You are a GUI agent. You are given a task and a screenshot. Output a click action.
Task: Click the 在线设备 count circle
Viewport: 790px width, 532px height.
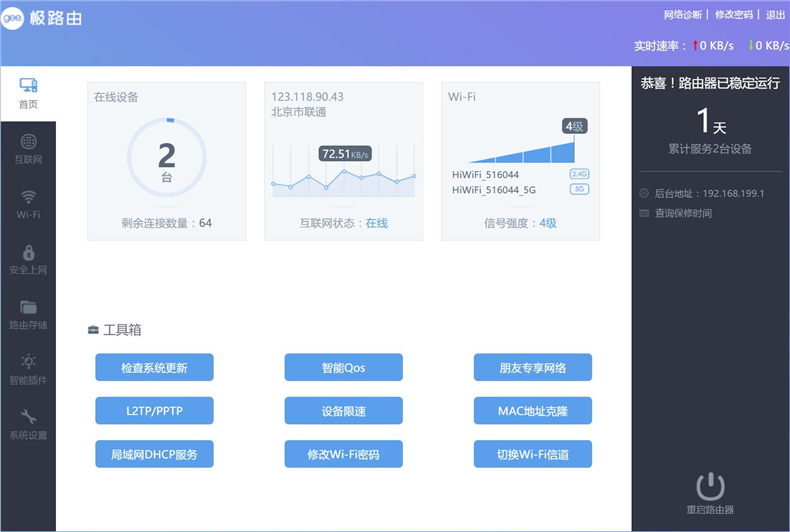pyautogui.click(x=167, y=157)
